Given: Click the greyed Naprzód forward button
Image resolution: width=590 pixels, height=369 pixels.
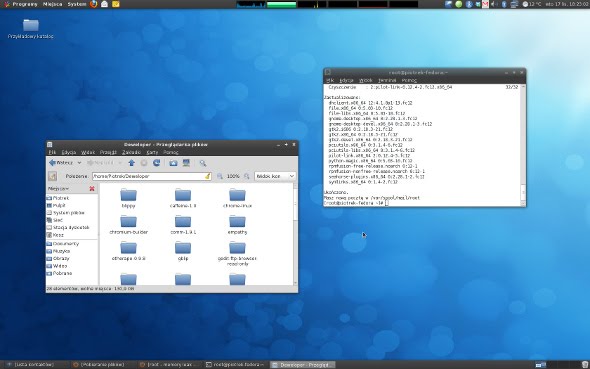Looking at the screenshot, I should tap(100, 163).
